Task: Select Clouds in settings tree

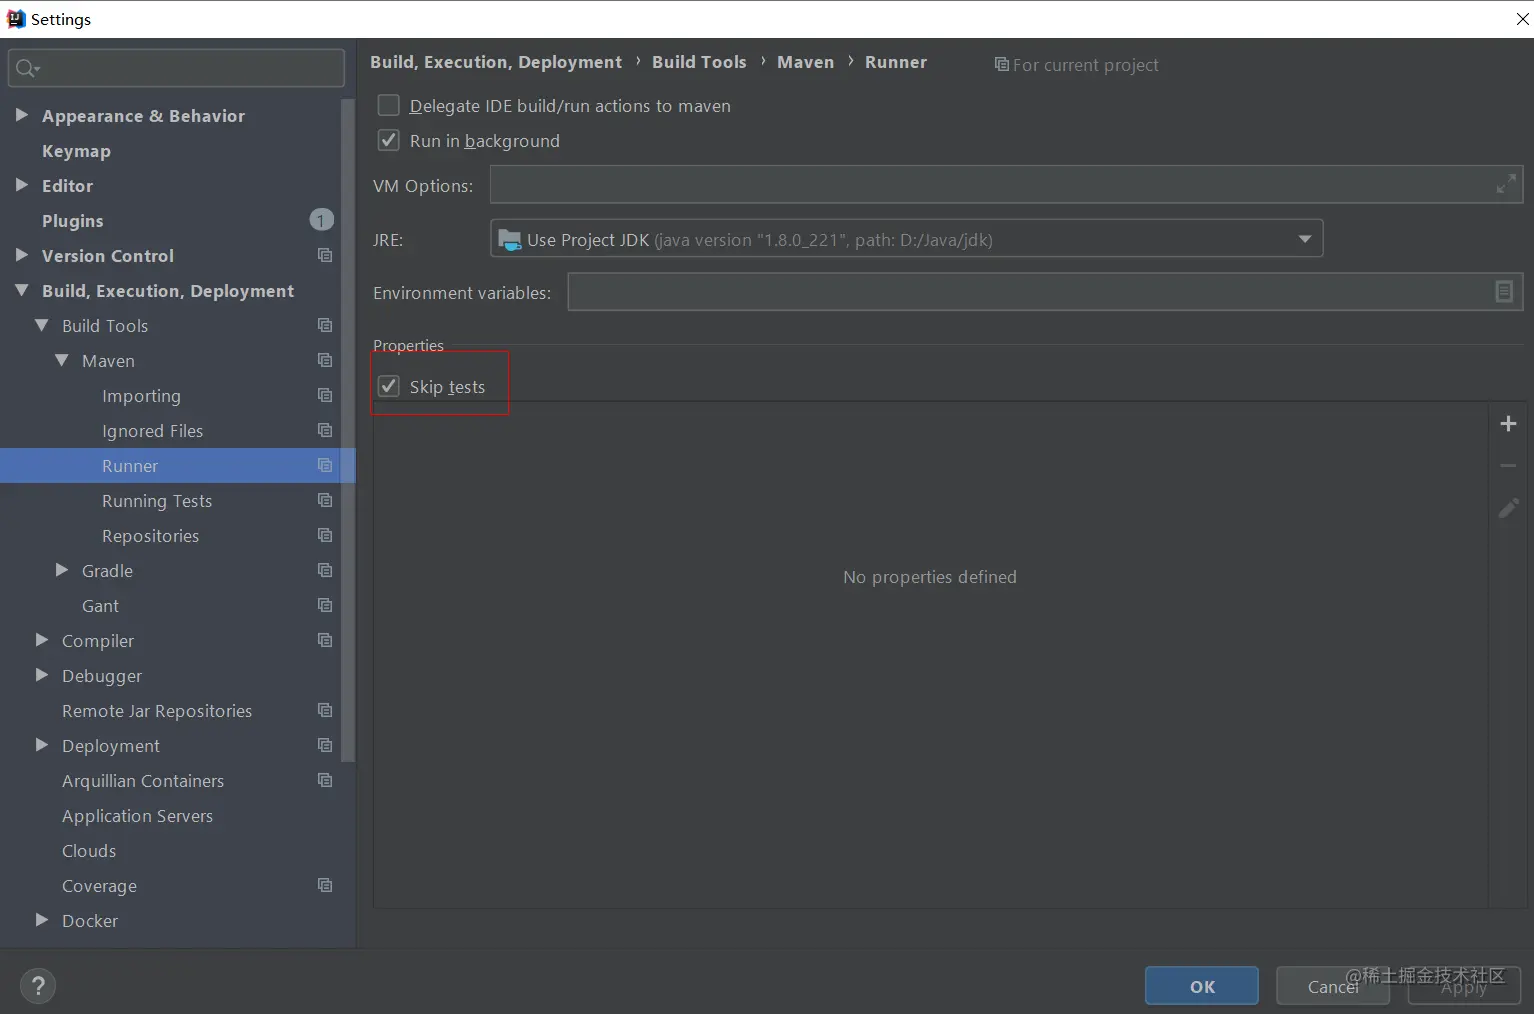Action: click(x=89, y=851)
